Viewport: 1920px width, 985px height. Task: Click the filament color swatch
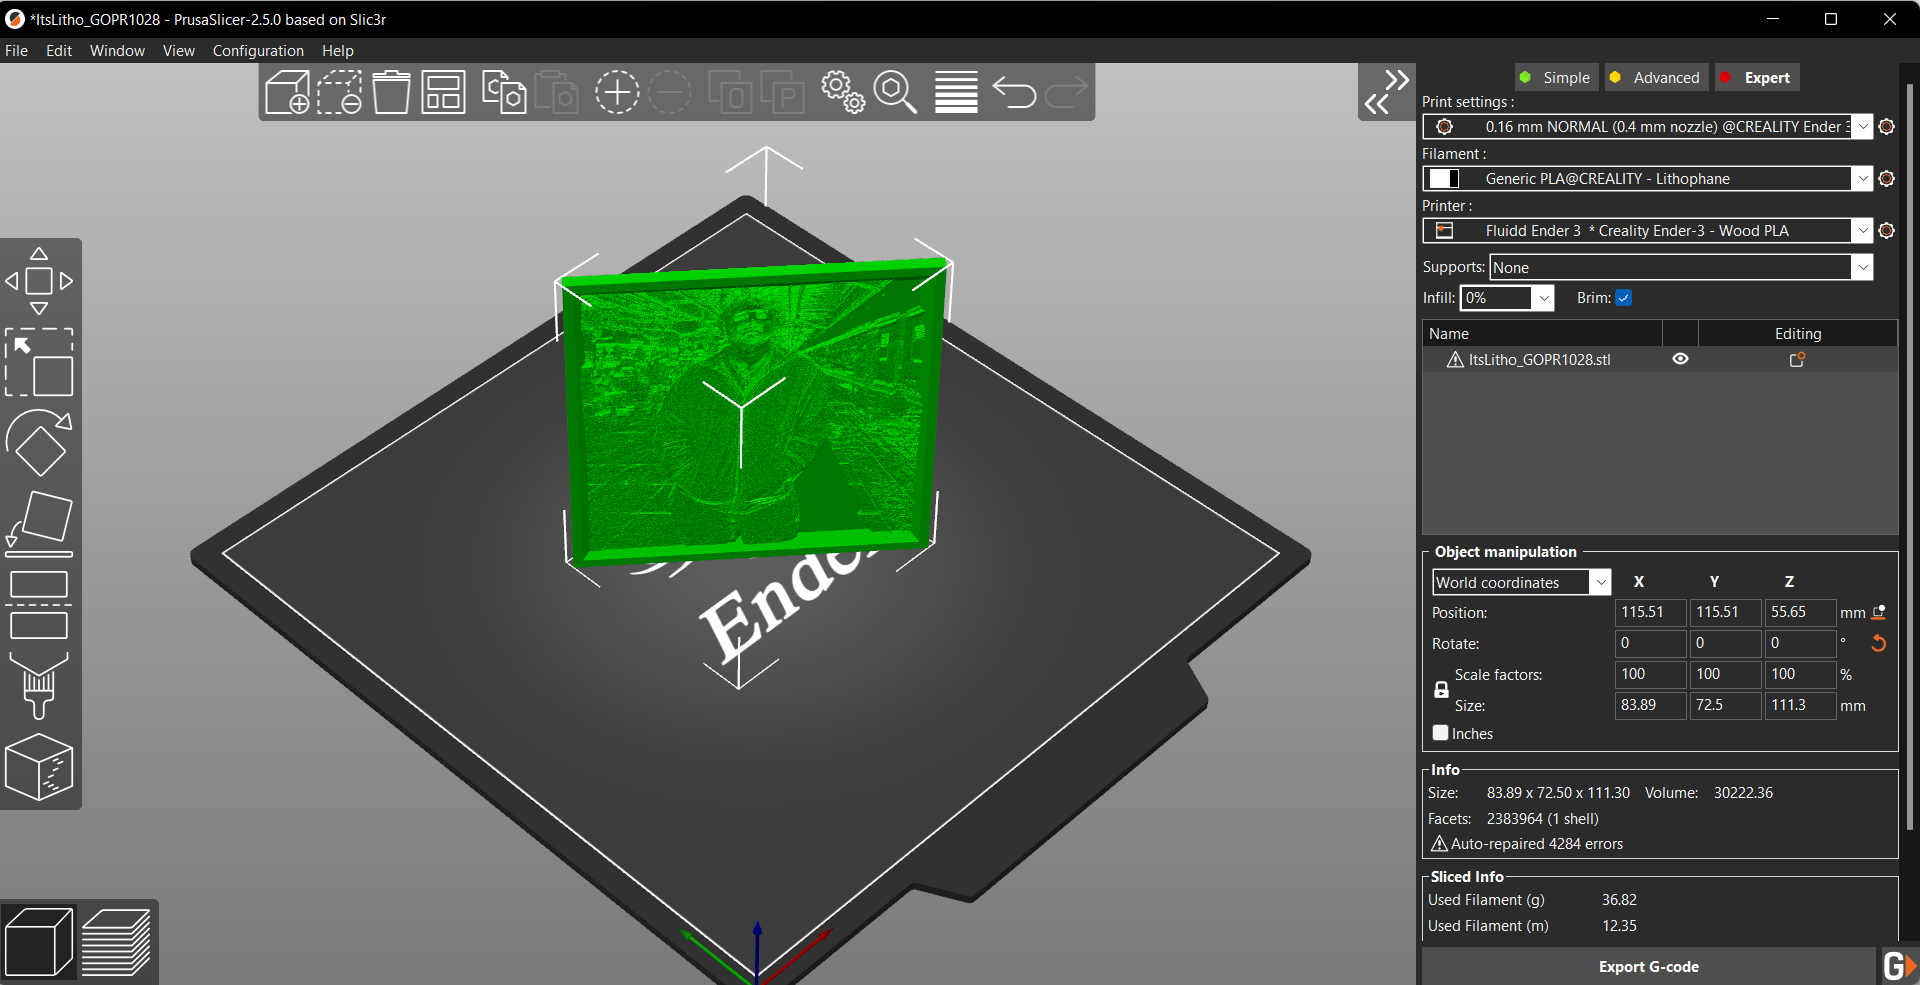[1444, 179]
